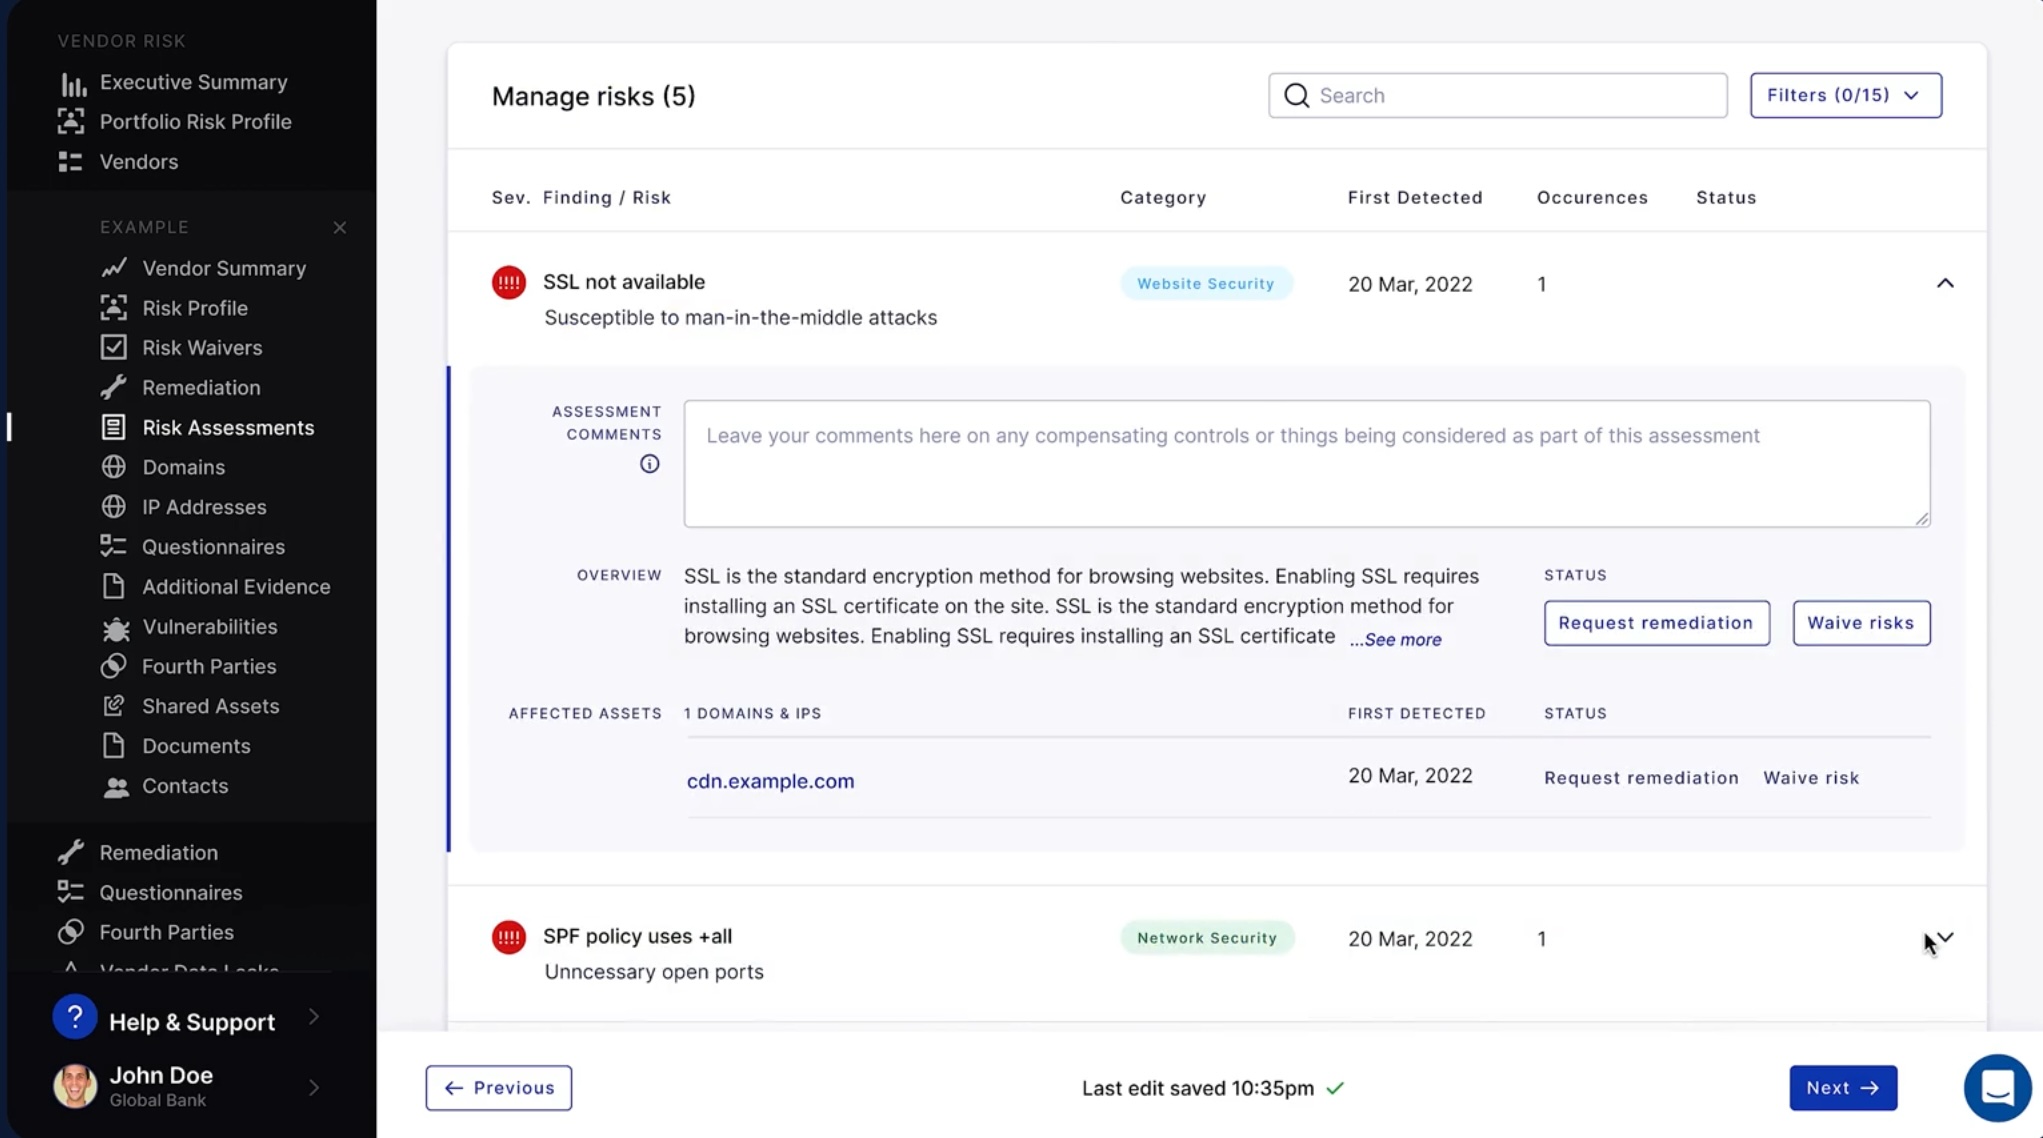Open the cdn.example.com link

click(770, 781)
